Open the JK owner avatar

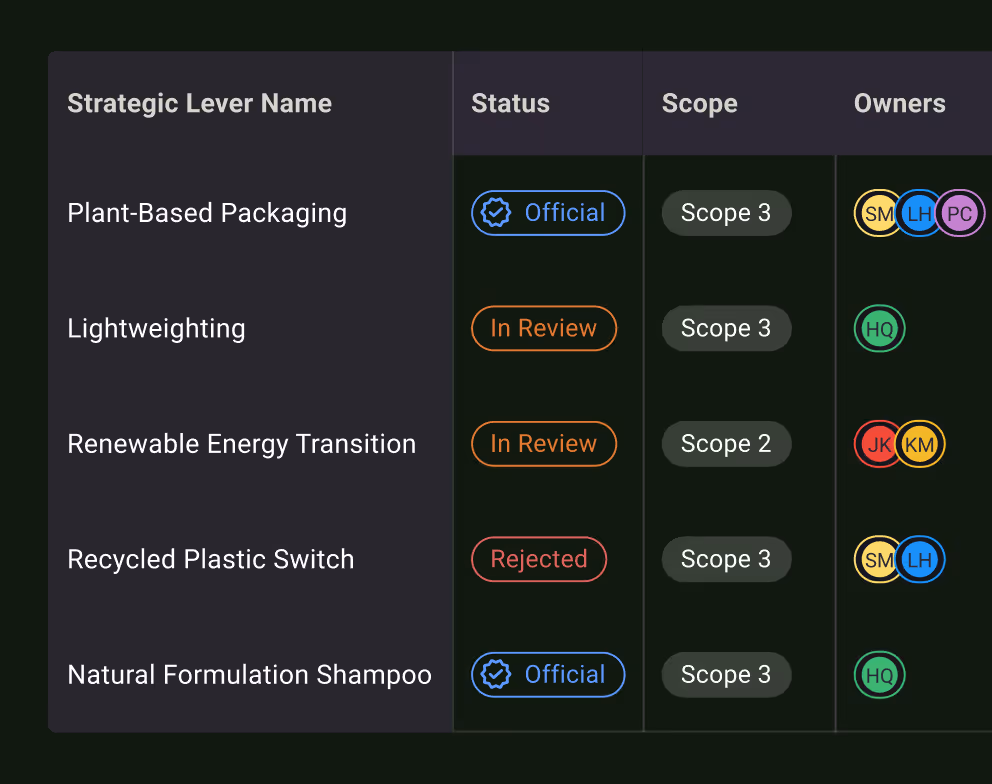pos(878,444)
